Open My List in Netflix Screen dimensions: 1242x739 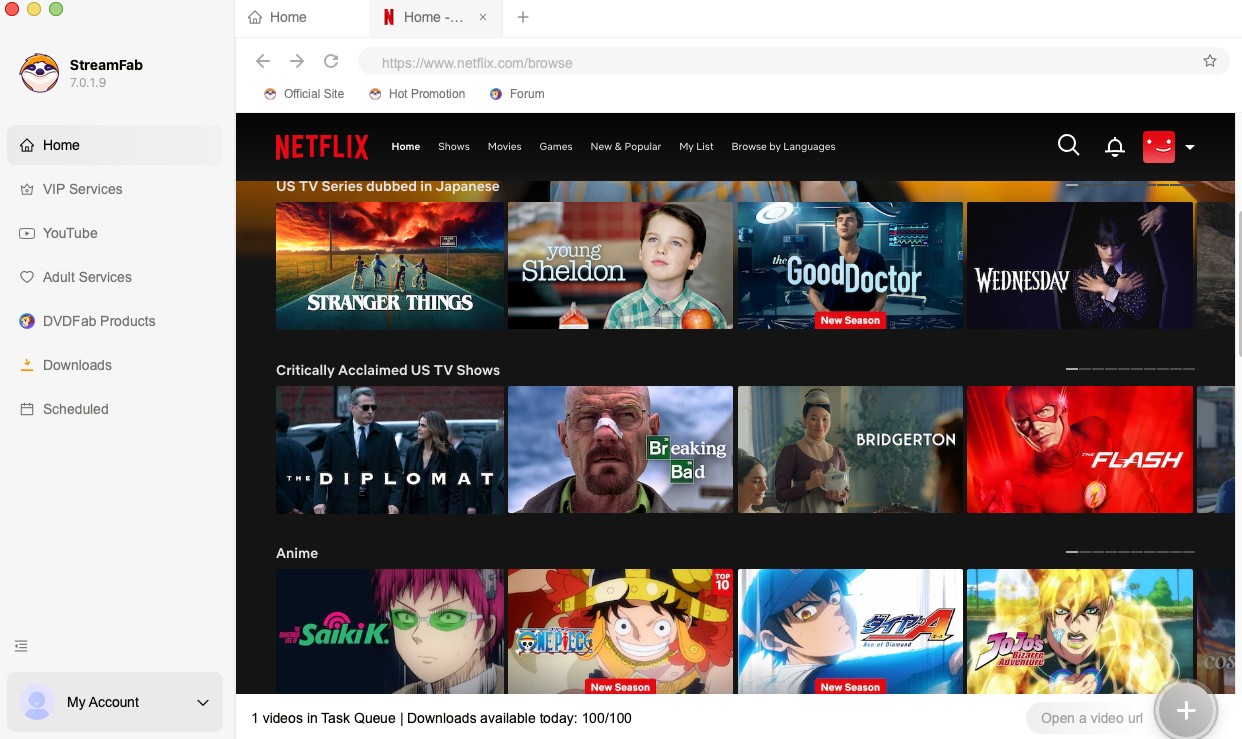point(696,146)
